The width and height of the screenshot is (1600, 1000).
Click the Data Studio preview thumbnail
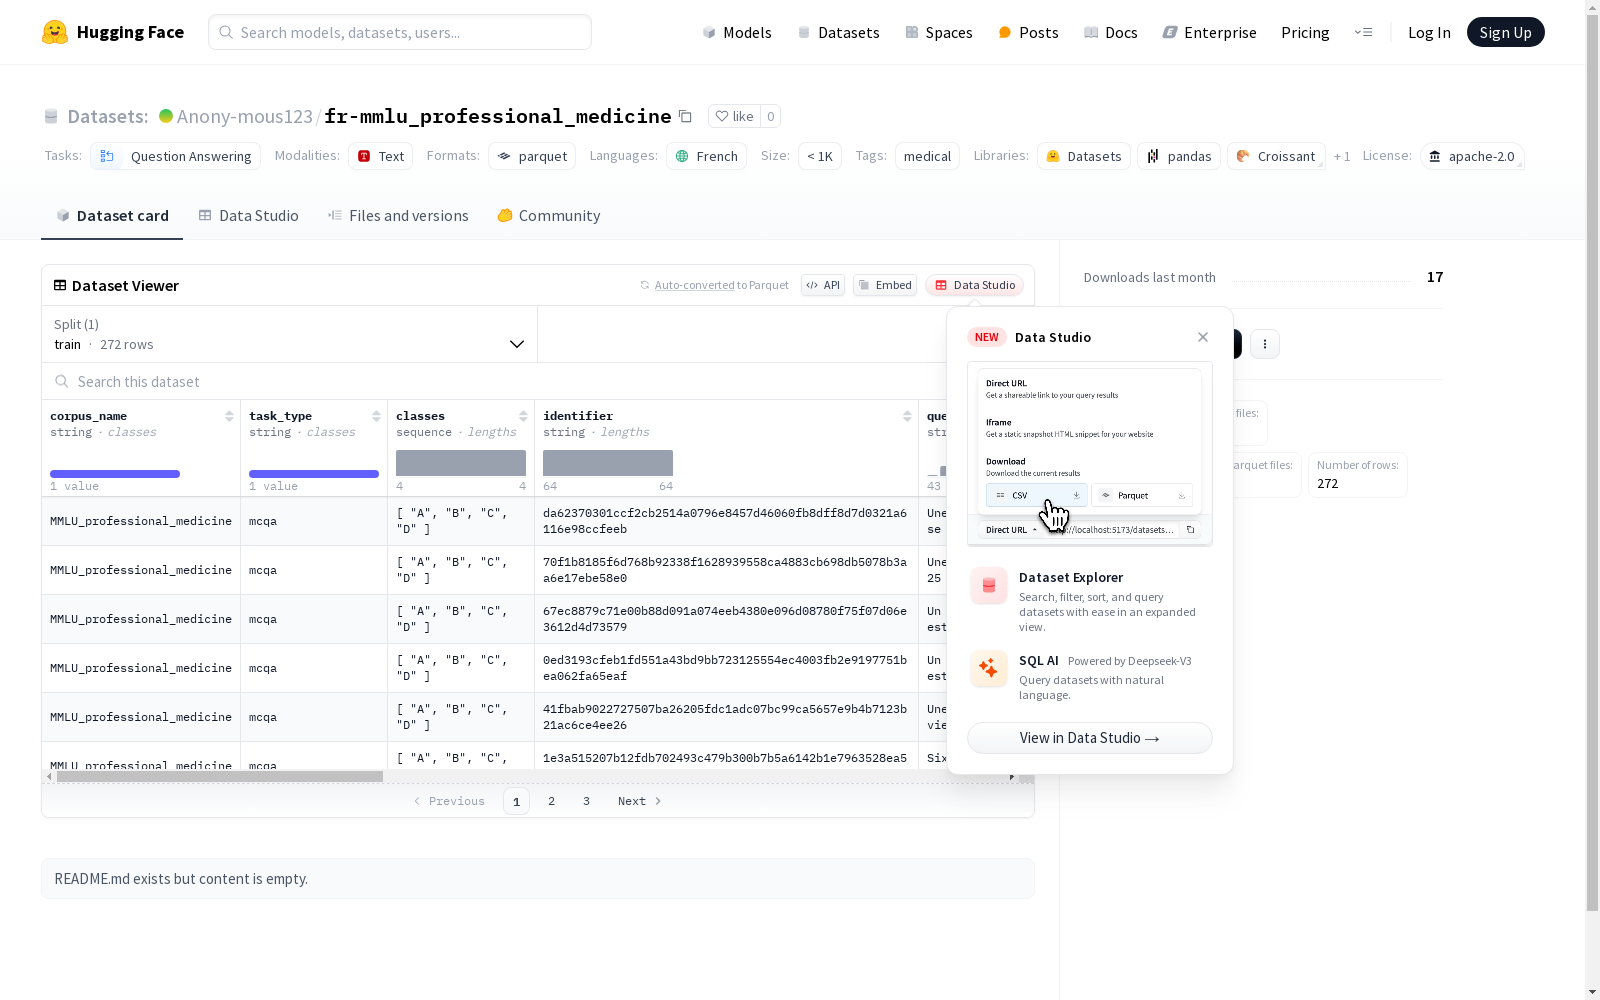[1090, 454]
